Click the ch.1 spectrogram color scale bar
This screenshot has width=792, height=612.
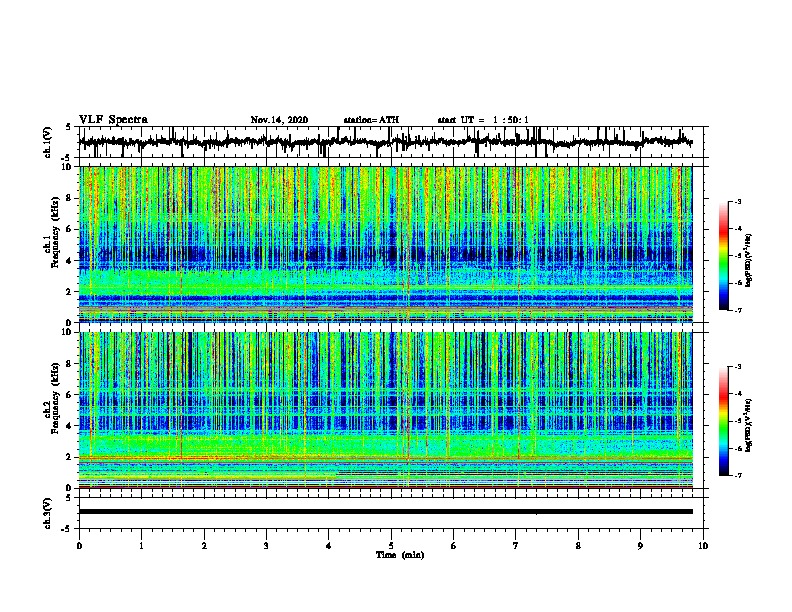click(723, 256)
